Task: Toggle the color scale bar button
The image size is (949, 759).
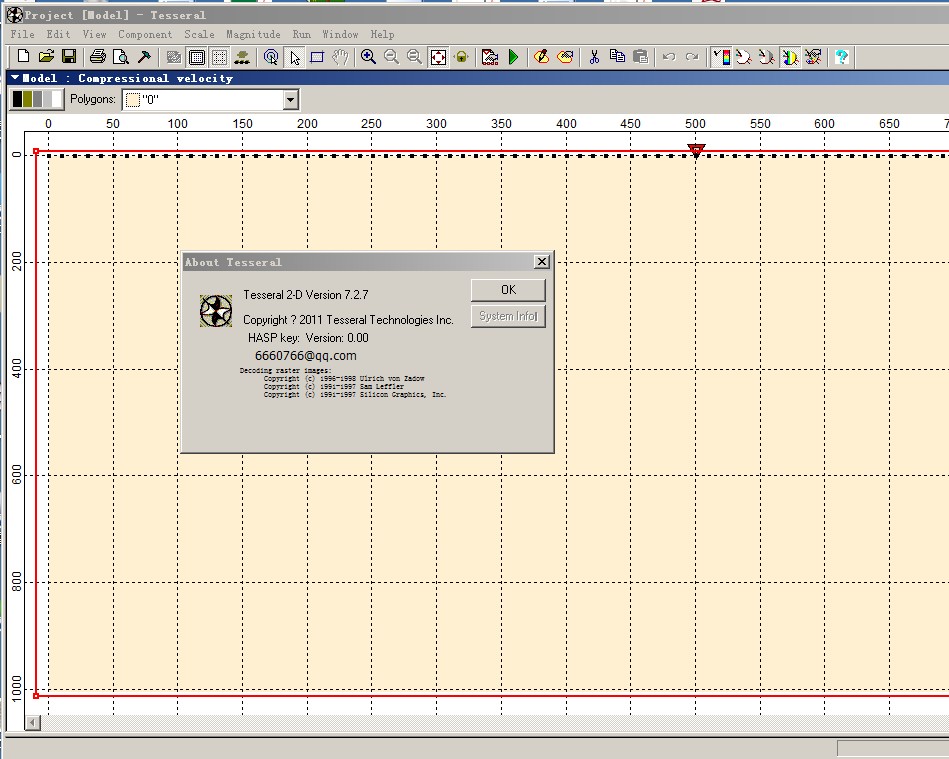Action: (721, 57)
